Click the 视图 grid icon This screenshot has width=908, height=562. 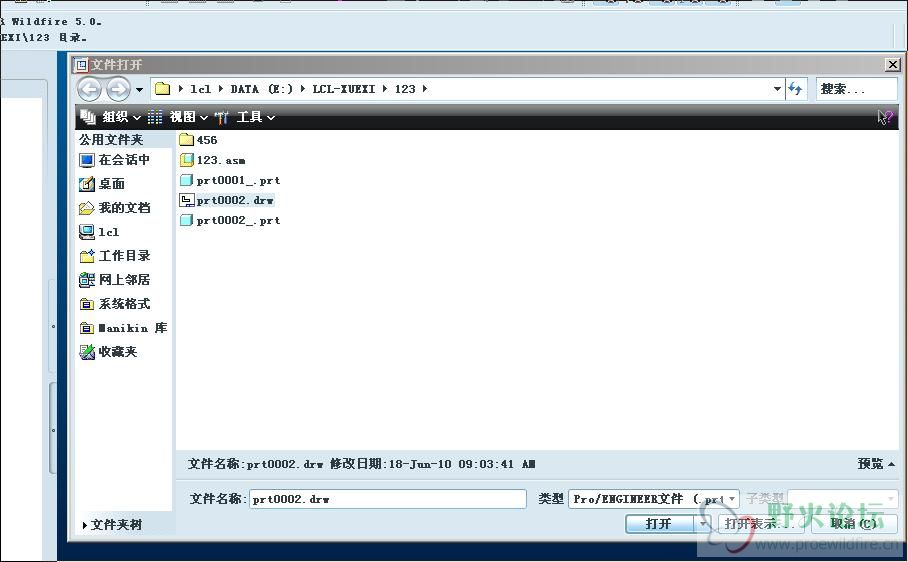pos(155,117)
